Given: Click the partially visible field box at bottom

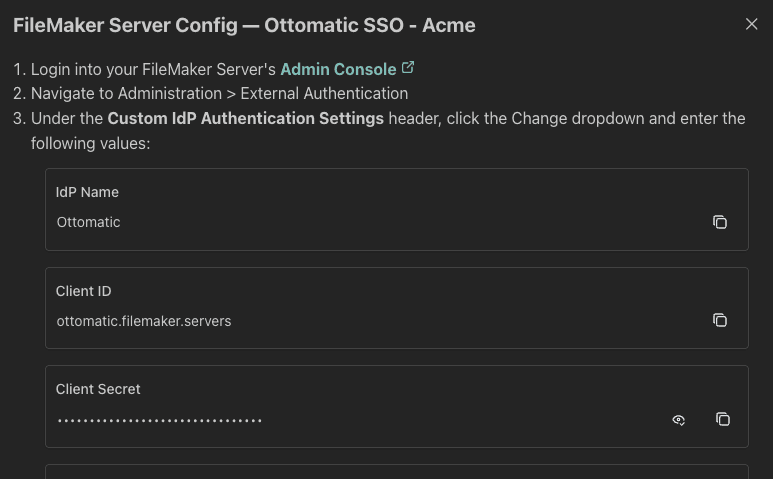Looking at the screenshot, I should (396, 471).
